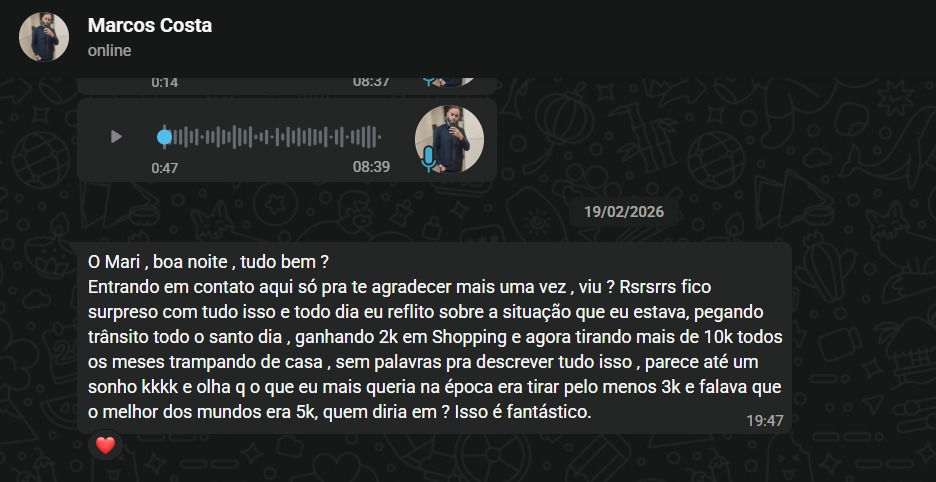Click the 19:47 message timestamp
Viewport: 936px width, 482px height.
pos(765,420)
